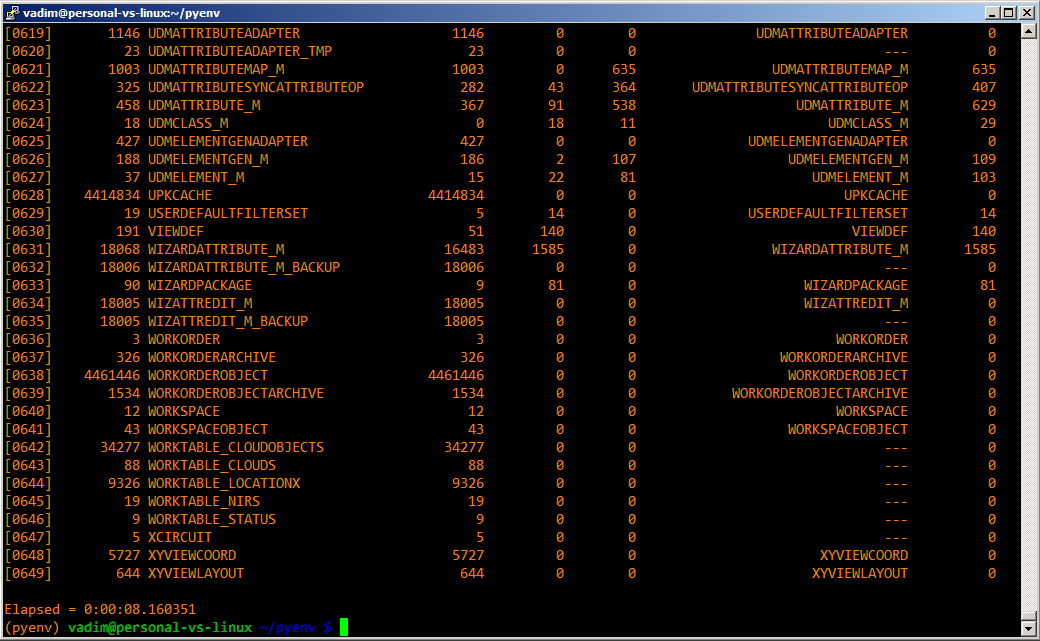Click the empty scrollbar track above thumb
Image resolution: width=1040 pixels, height=641 pixels.
[1028, 300]
